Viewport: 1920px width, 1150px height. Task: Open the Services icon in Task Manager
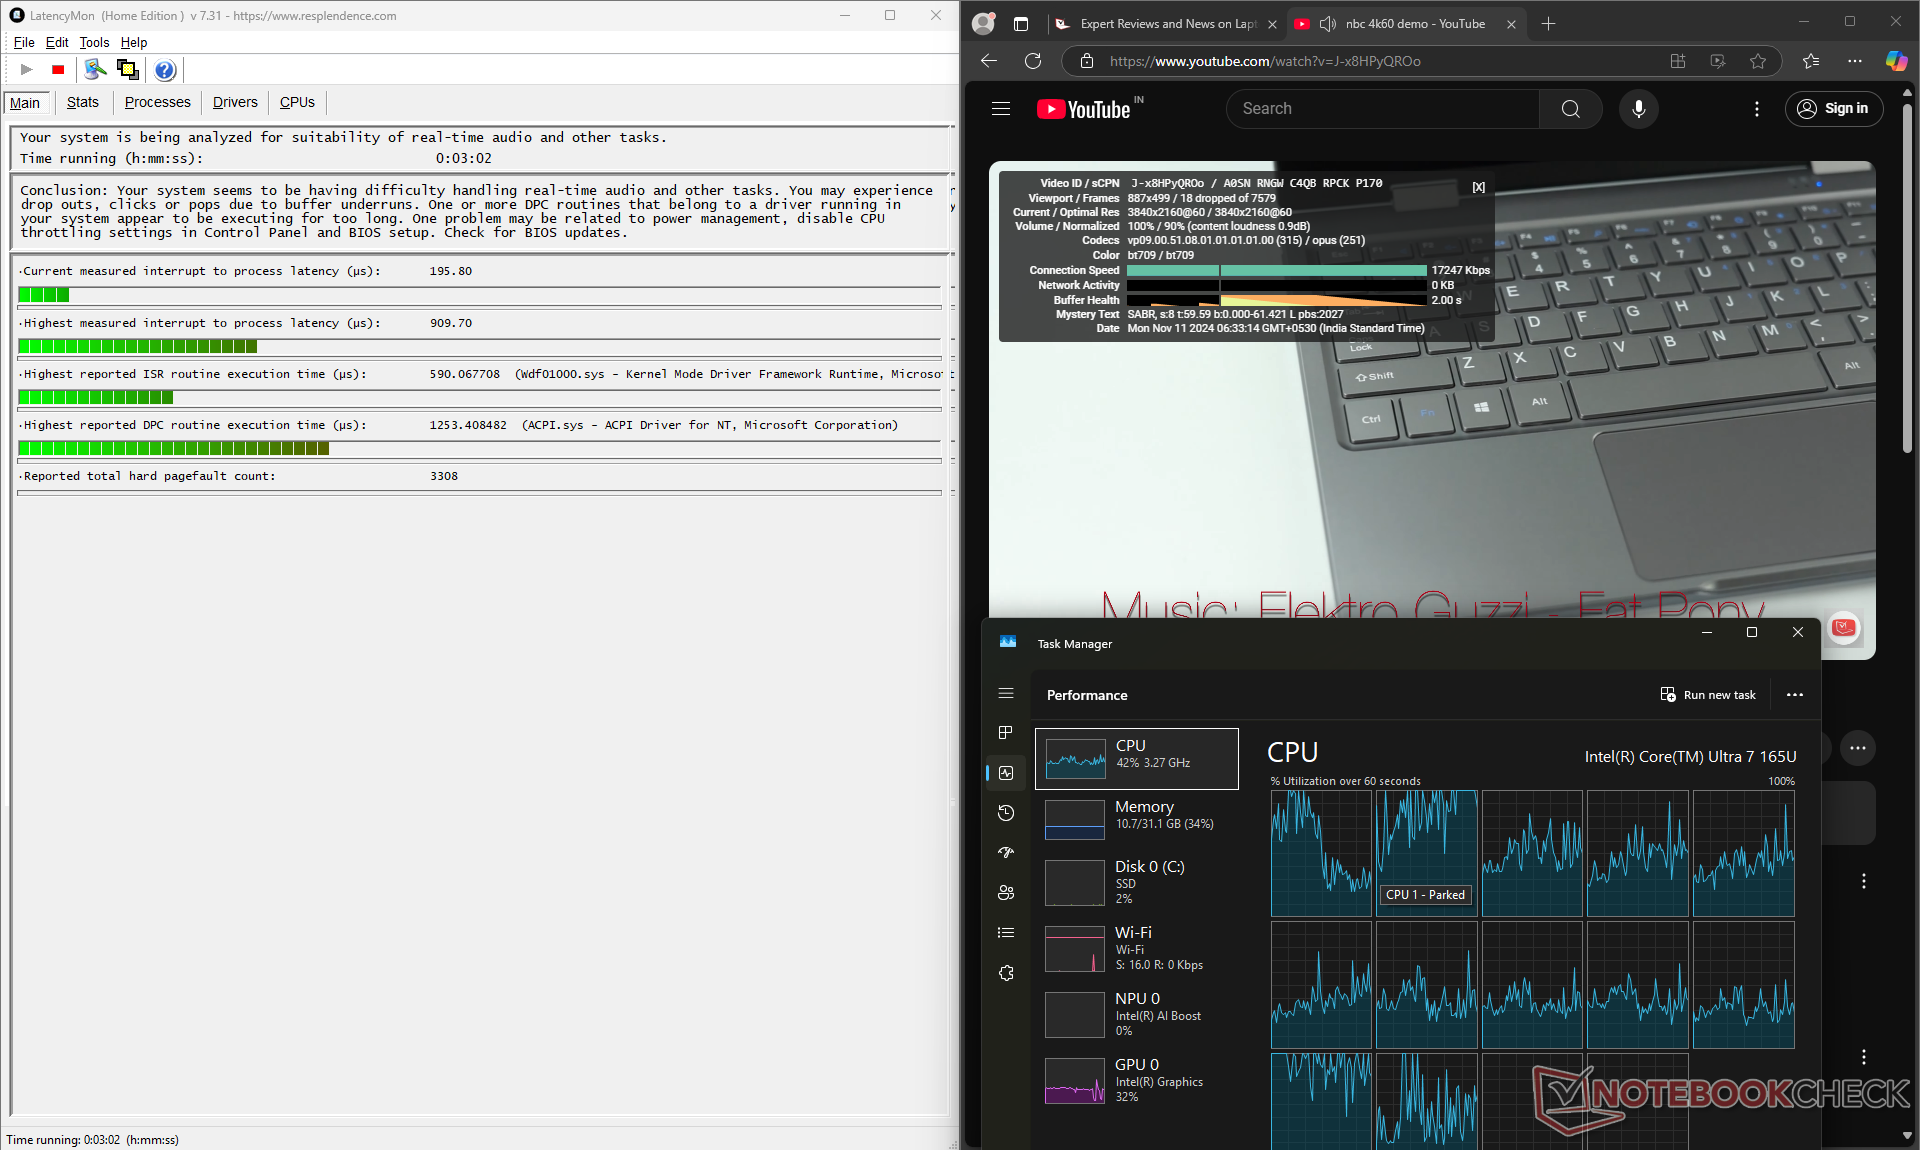coord(1006,973)
